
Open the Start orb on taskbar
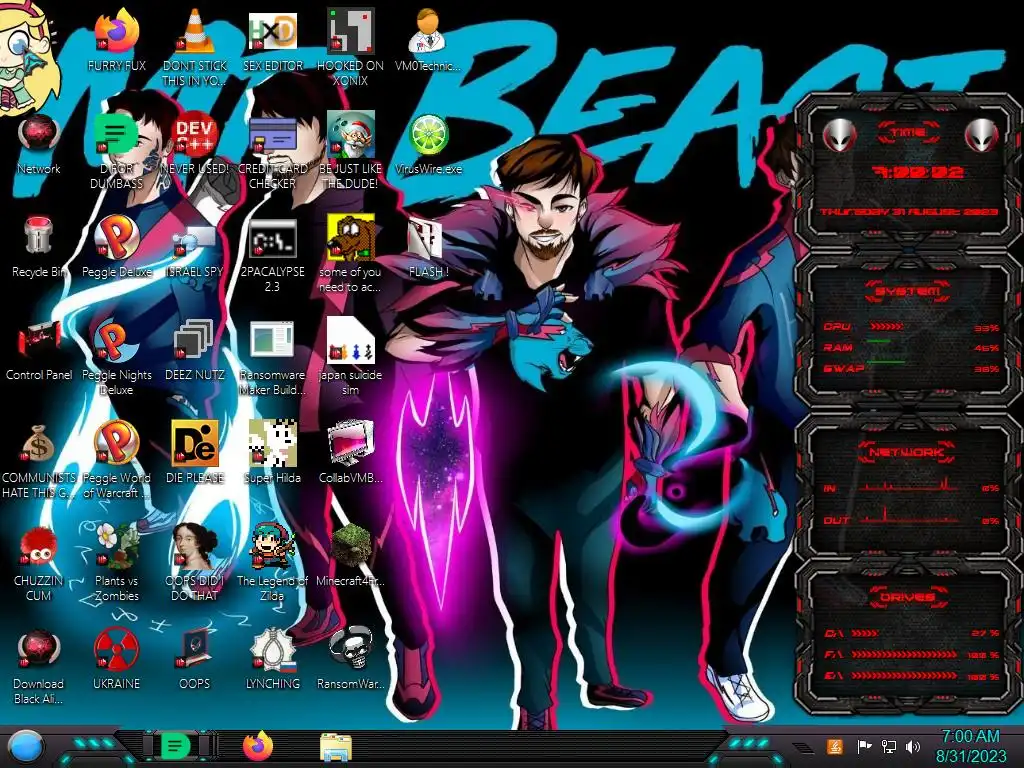25,747
